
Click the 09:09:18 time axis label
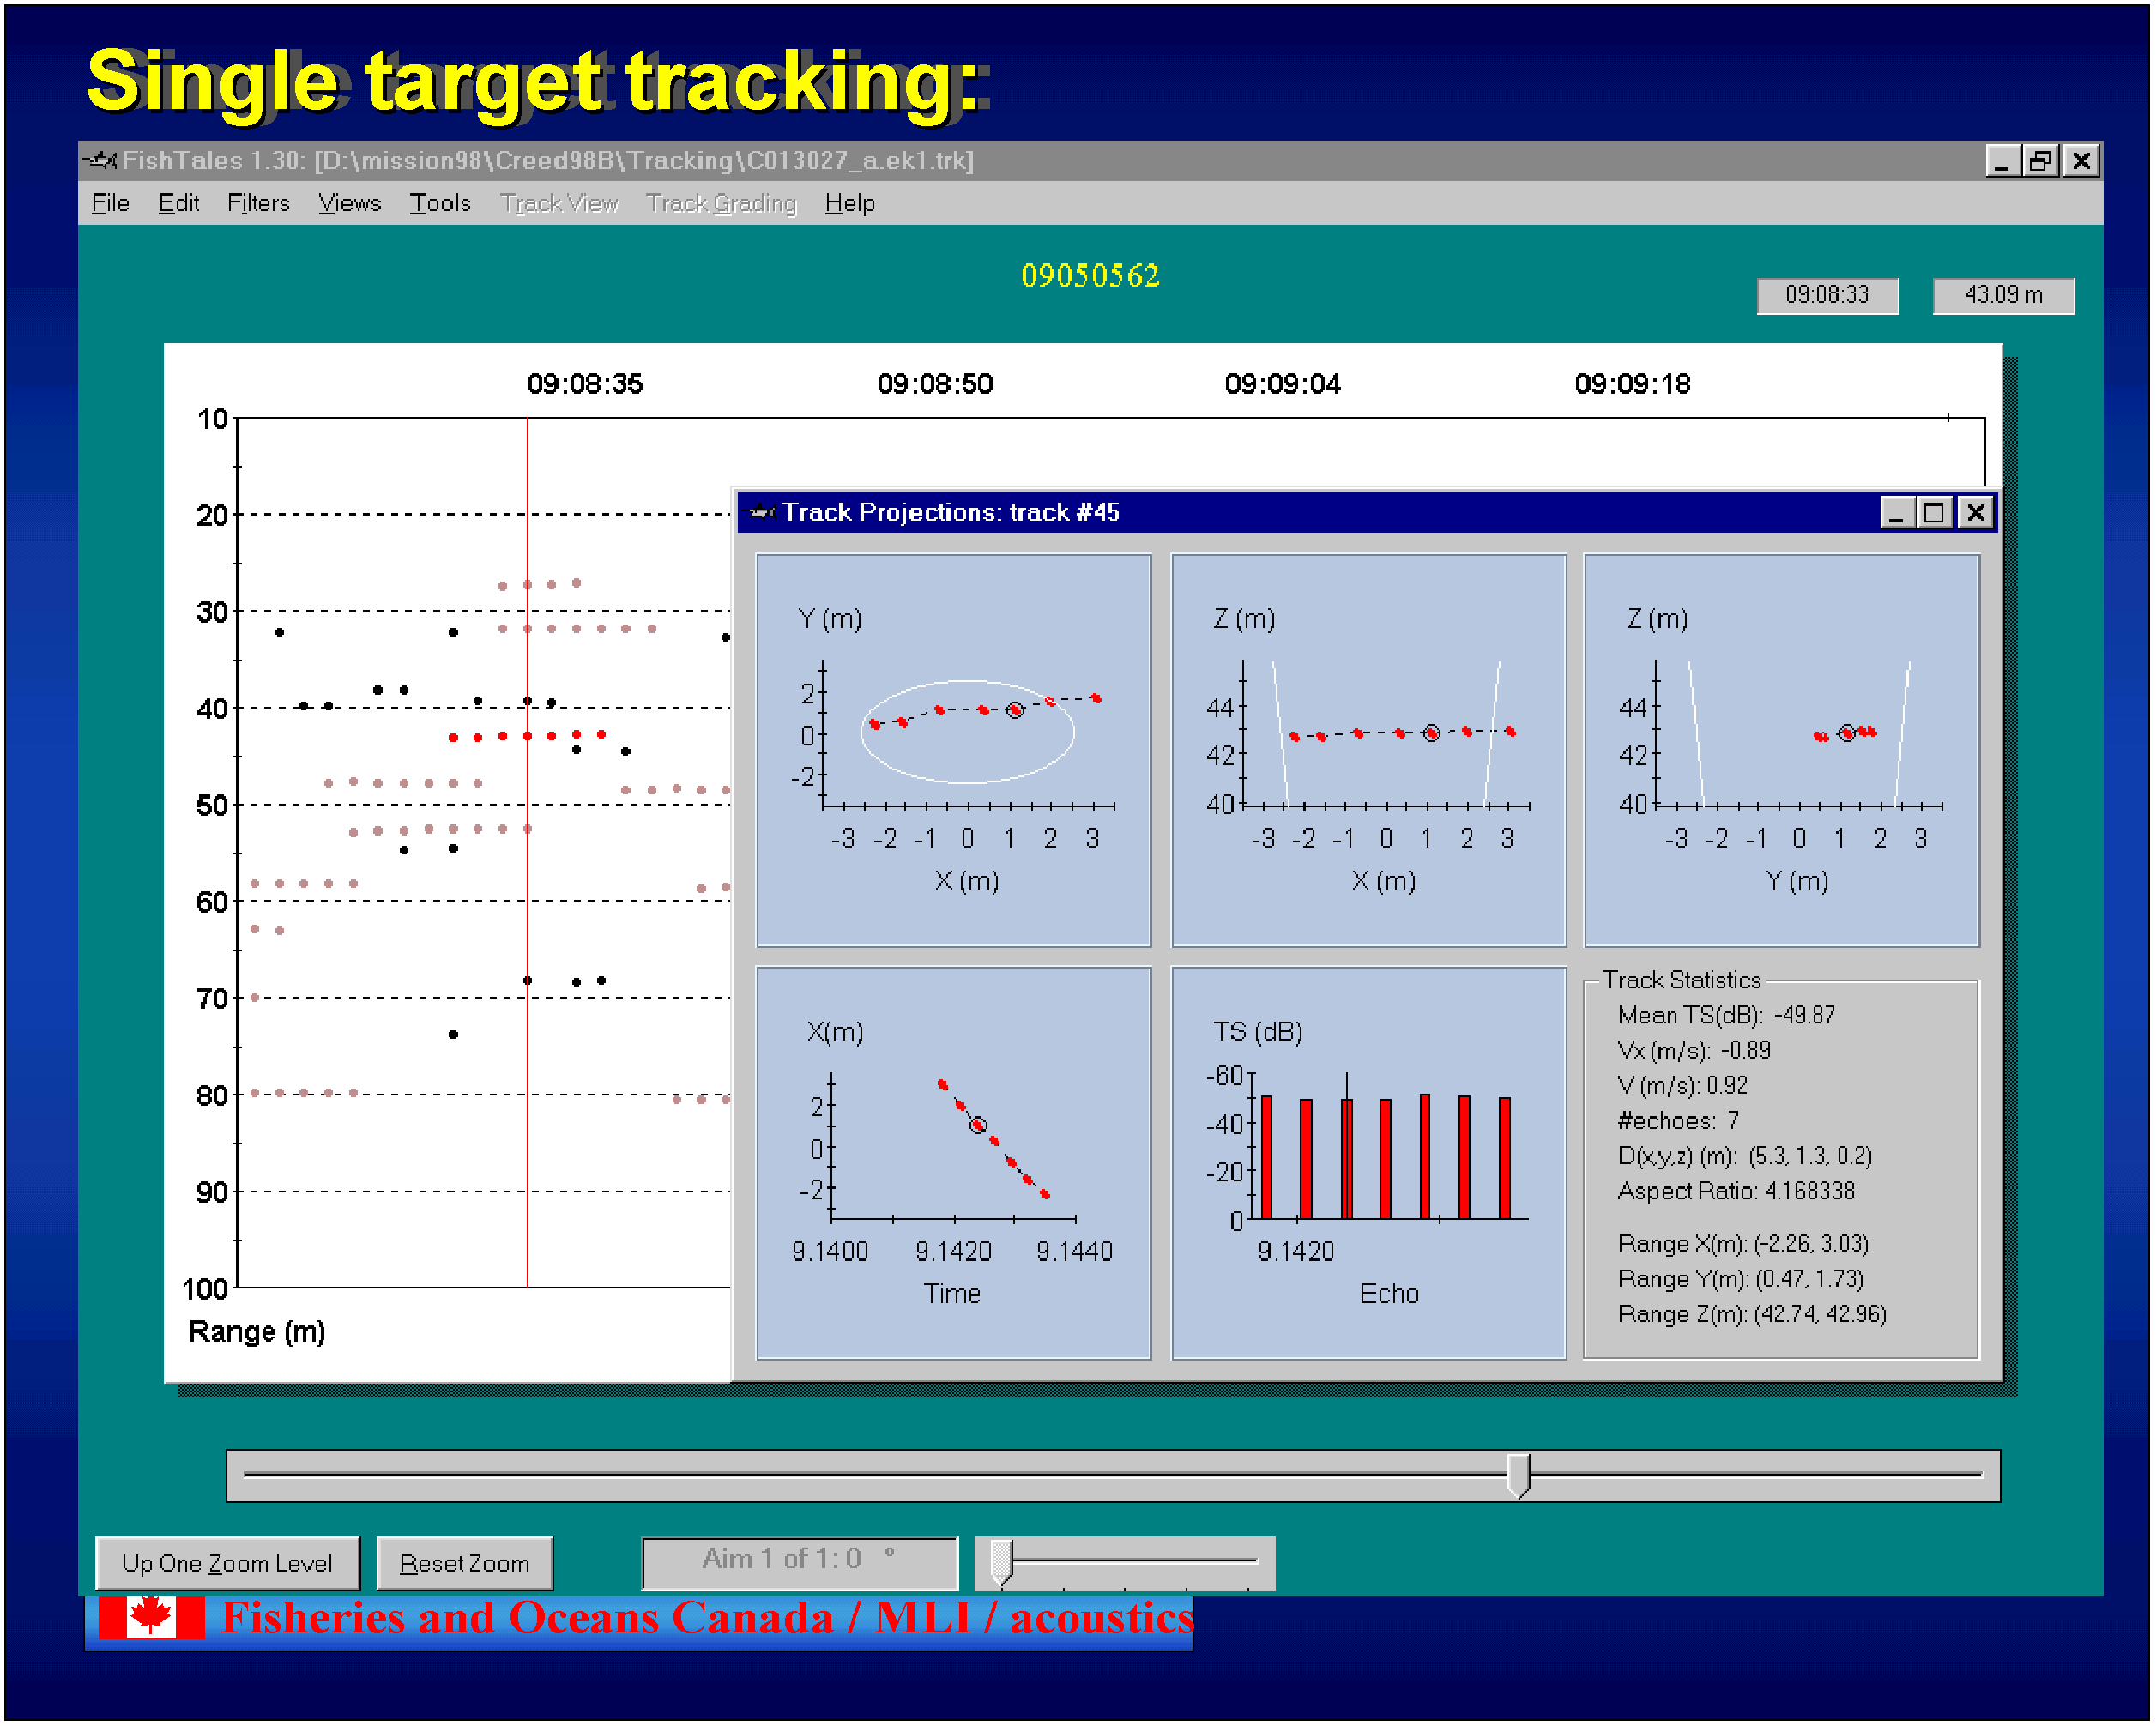[x=1633, y=384]
